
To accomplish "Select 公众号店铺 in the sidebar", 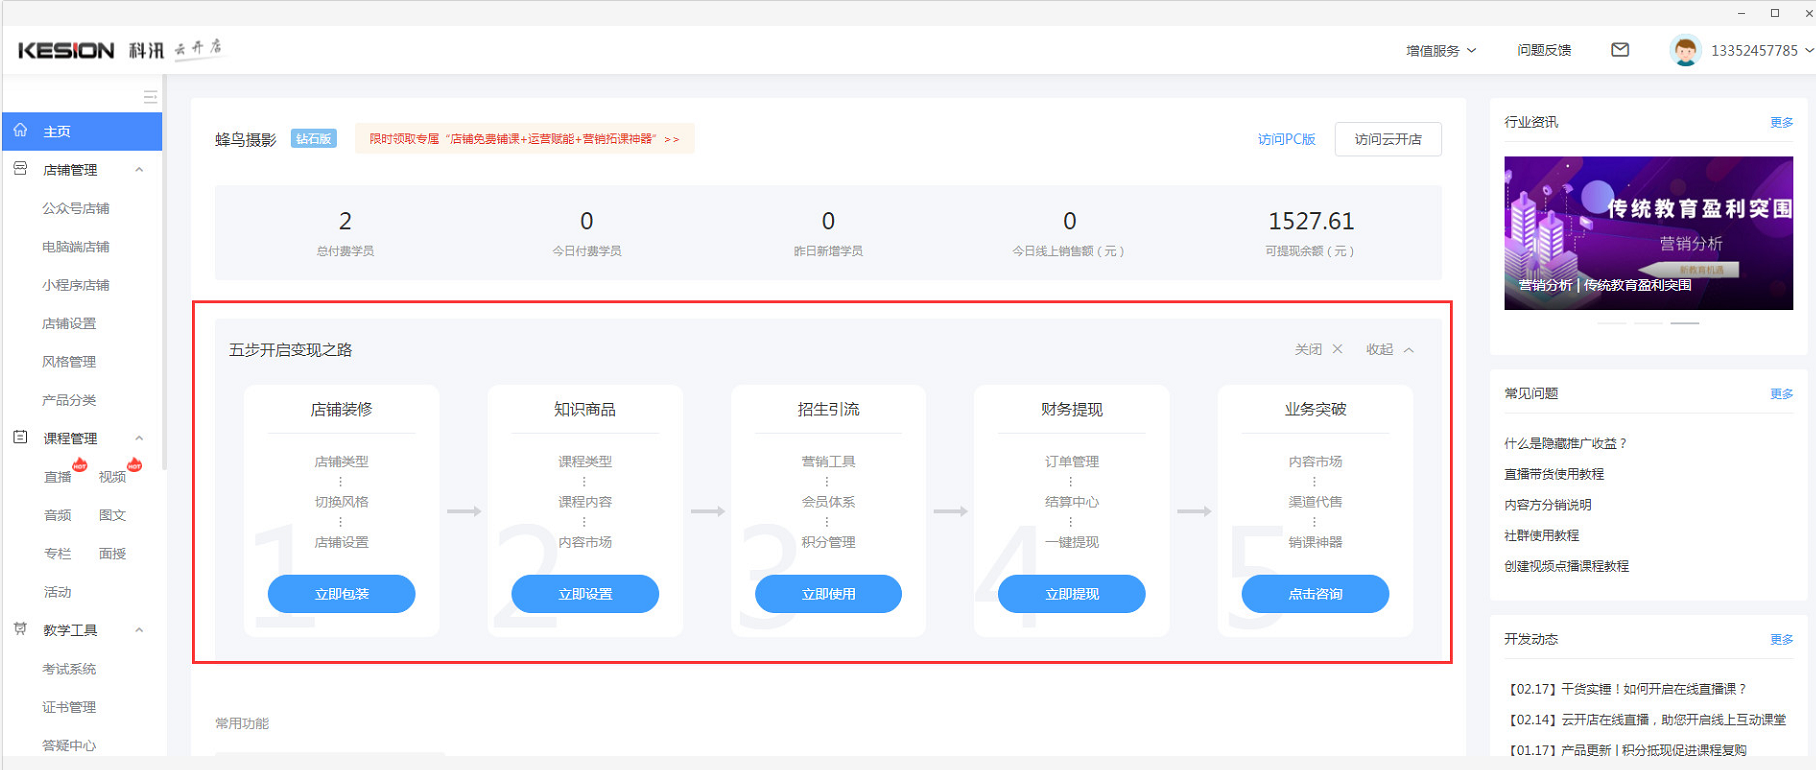I will [x=76, y=208].
